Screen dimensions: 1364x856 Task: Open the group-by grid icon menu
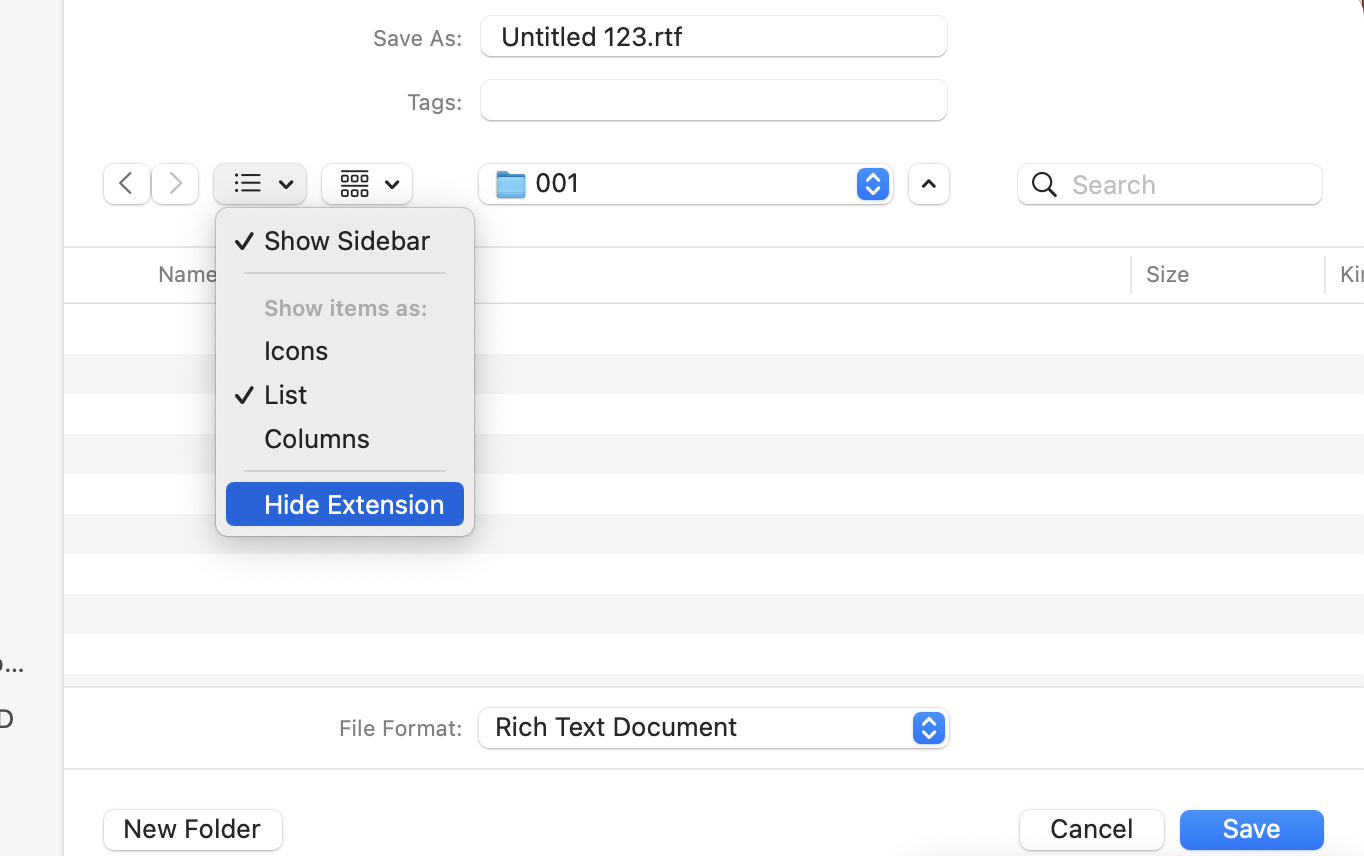point(366,184)
